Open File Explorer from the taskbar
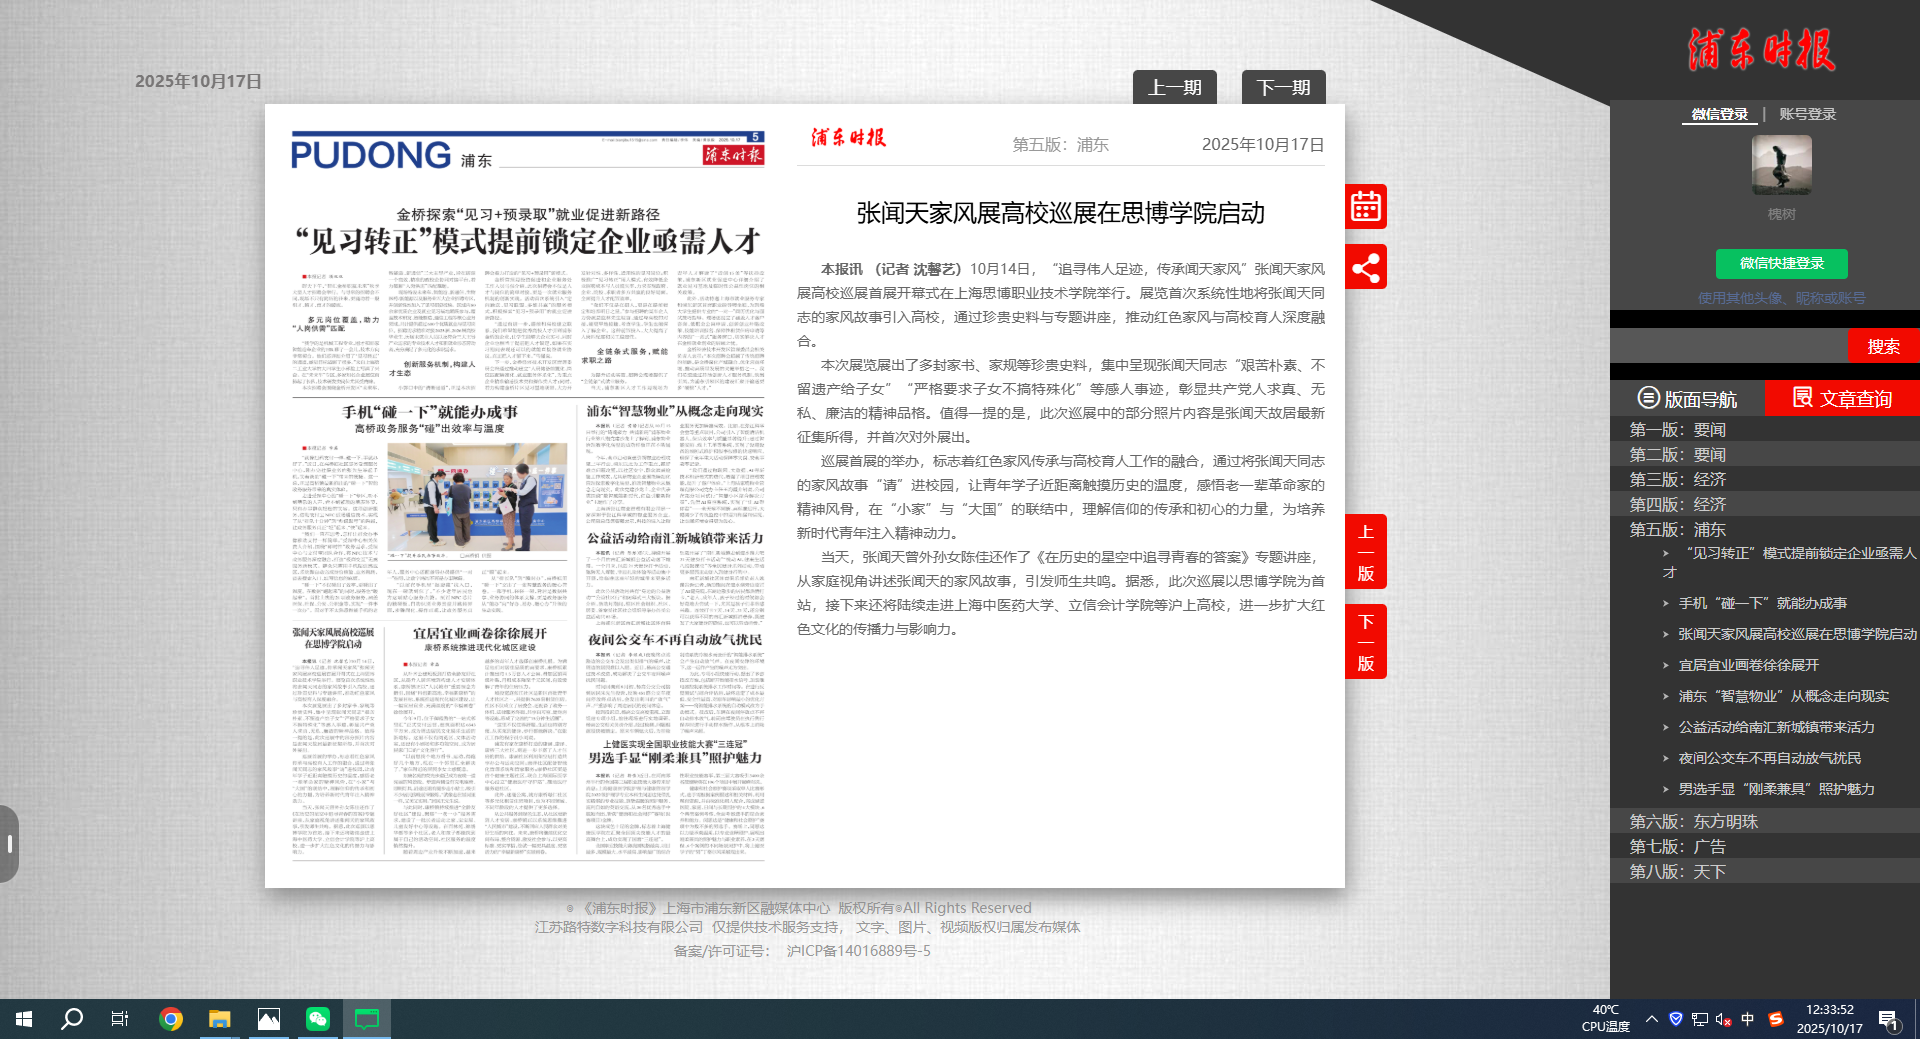The height and width of the screenshot is (1039, 1920). pyautogui.click(x=219, y=1019)
